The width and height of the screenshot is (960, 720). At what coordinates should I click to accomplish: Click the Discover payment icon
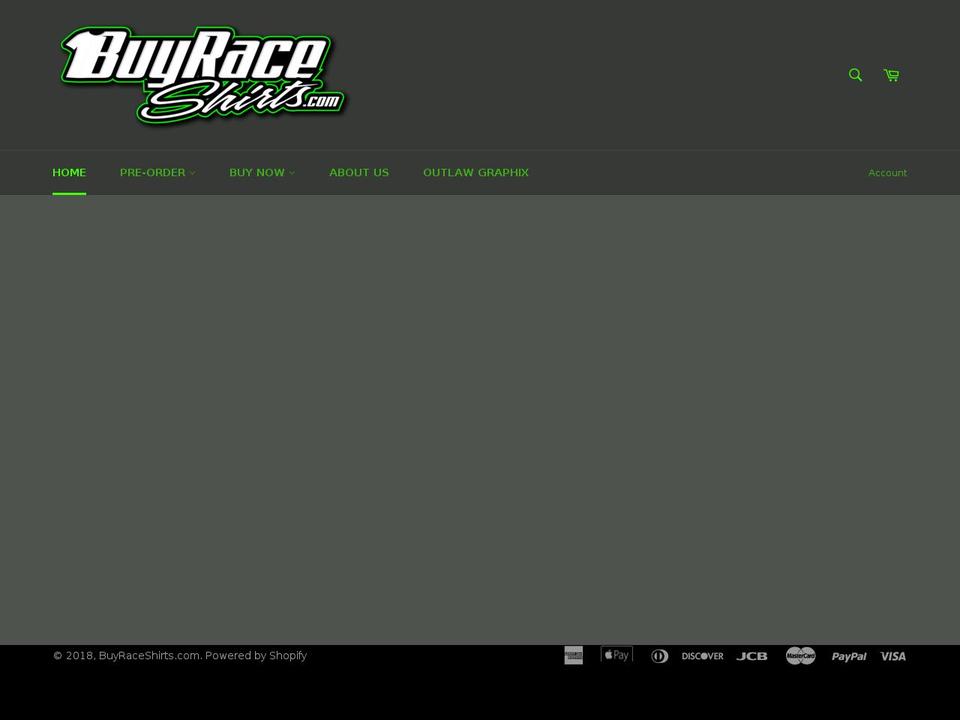point(702,656)
